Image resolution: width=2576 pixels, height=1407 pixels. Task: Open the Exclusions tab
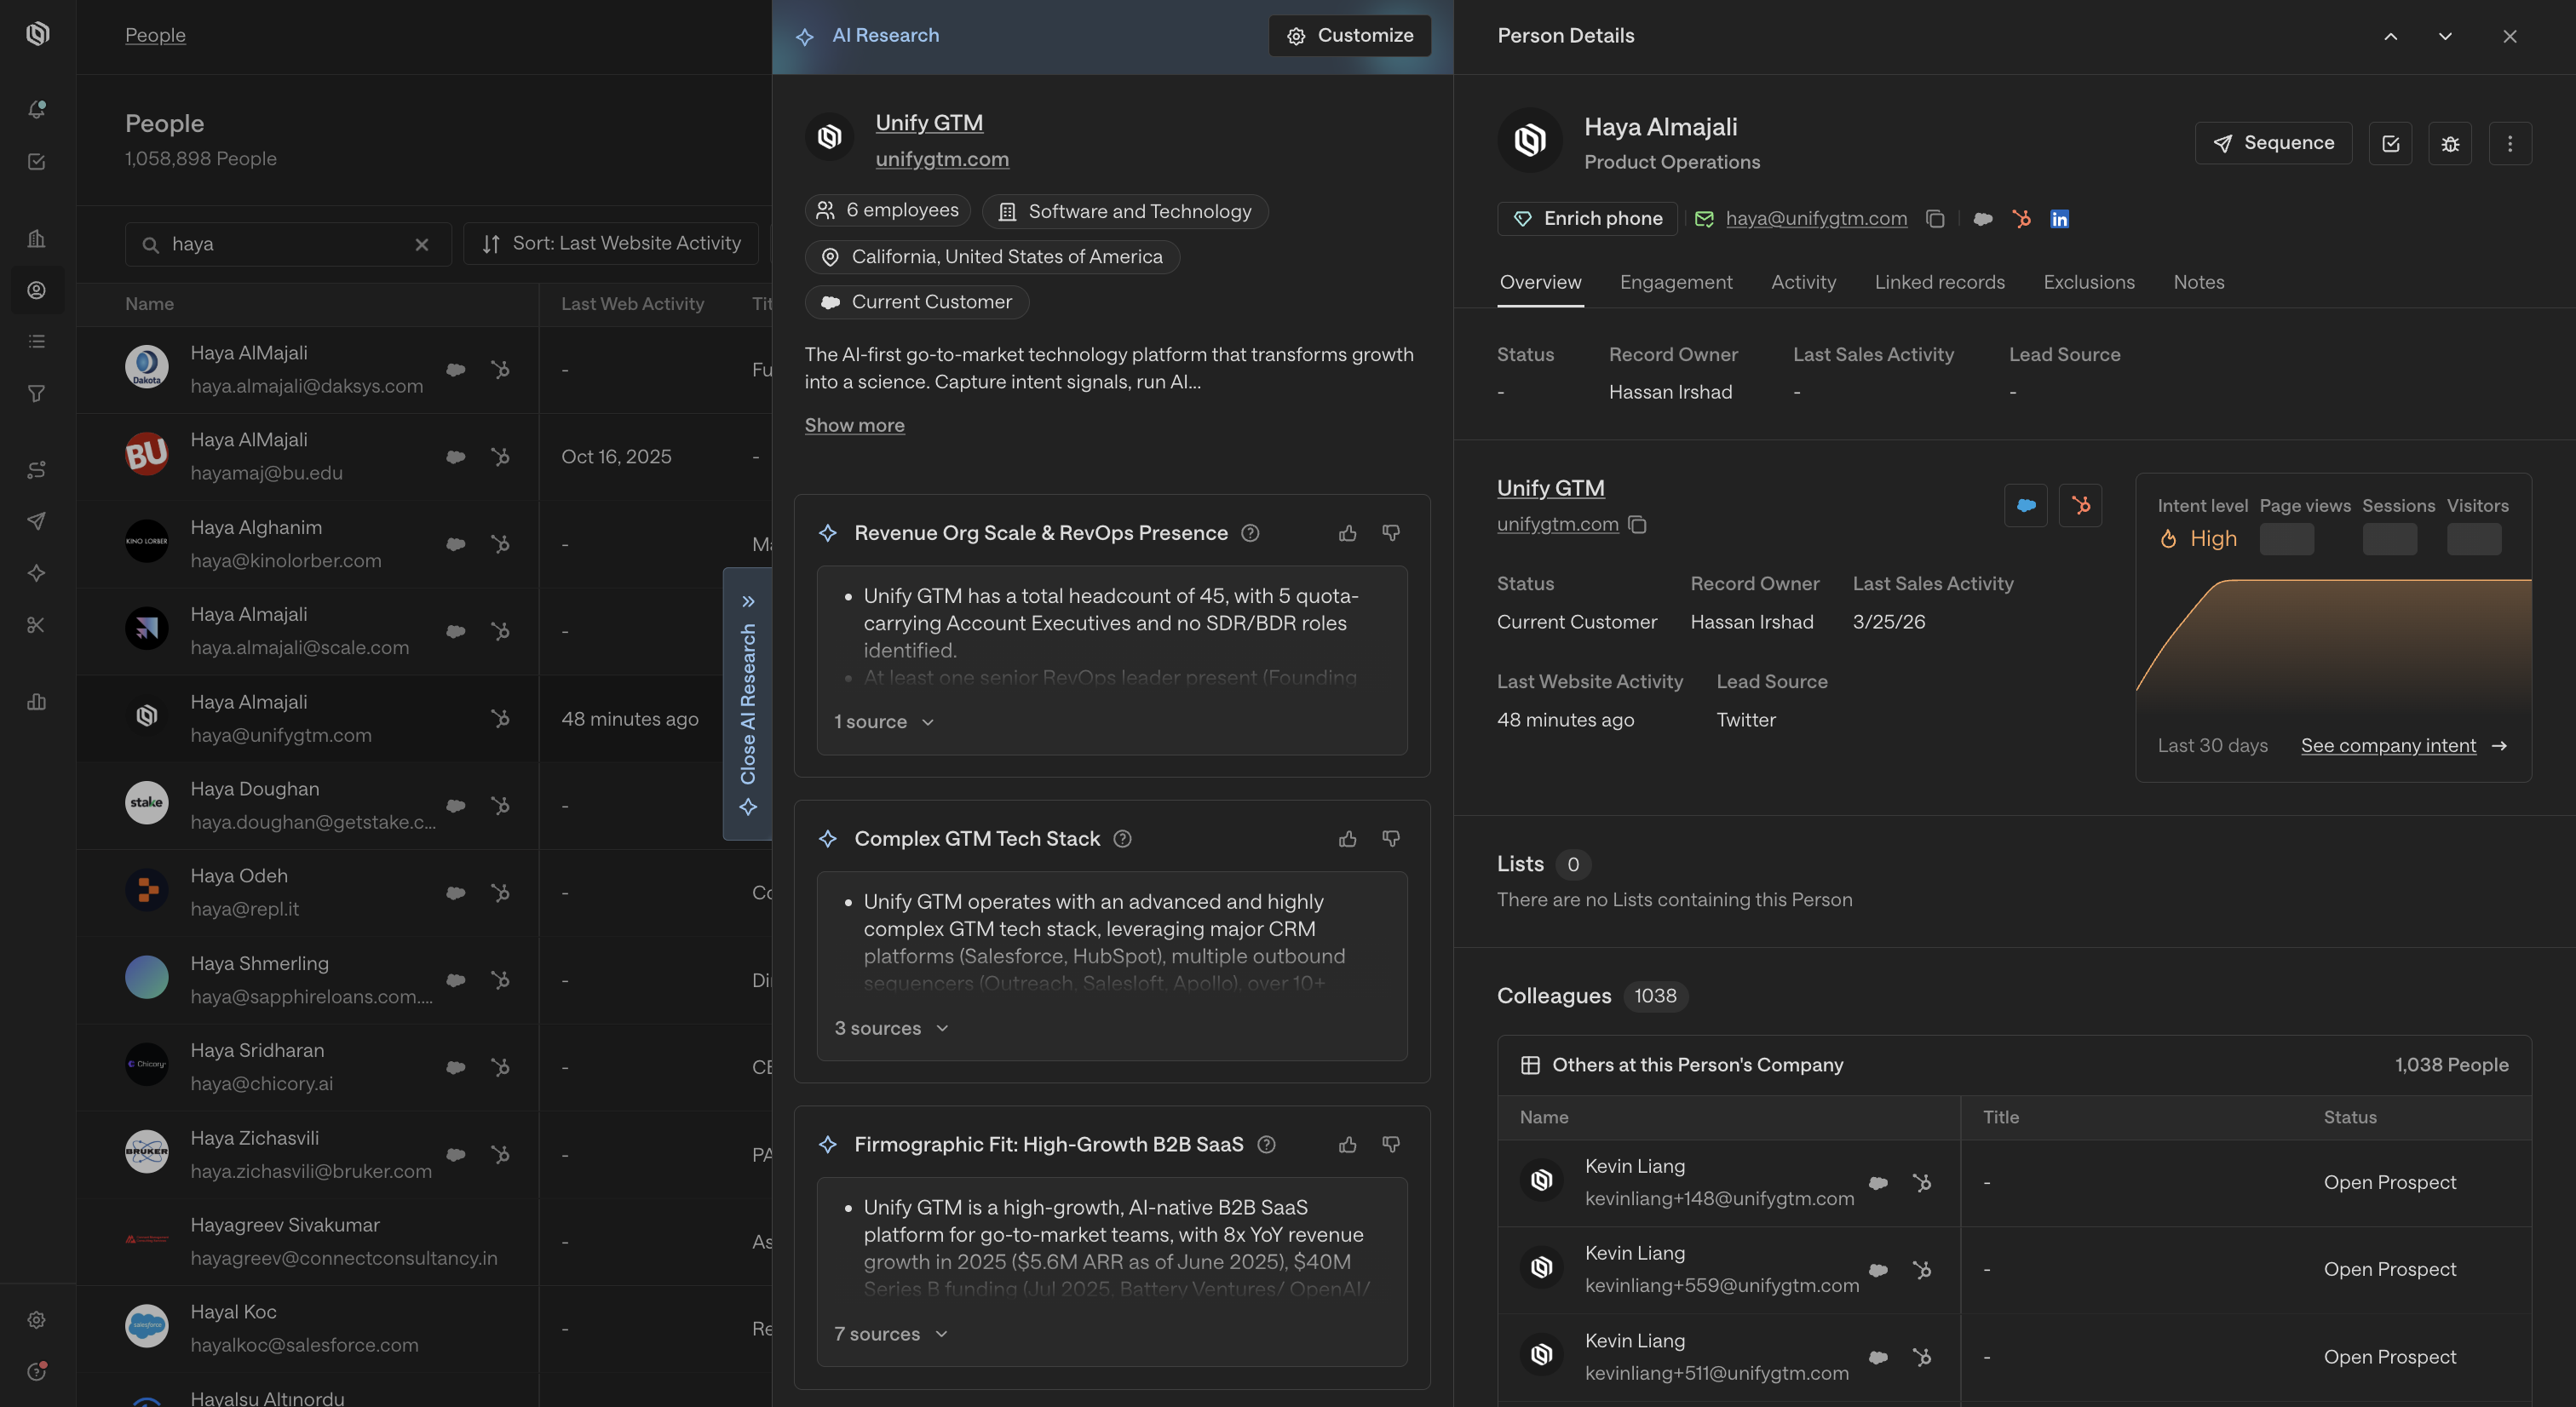(2089, 283)
